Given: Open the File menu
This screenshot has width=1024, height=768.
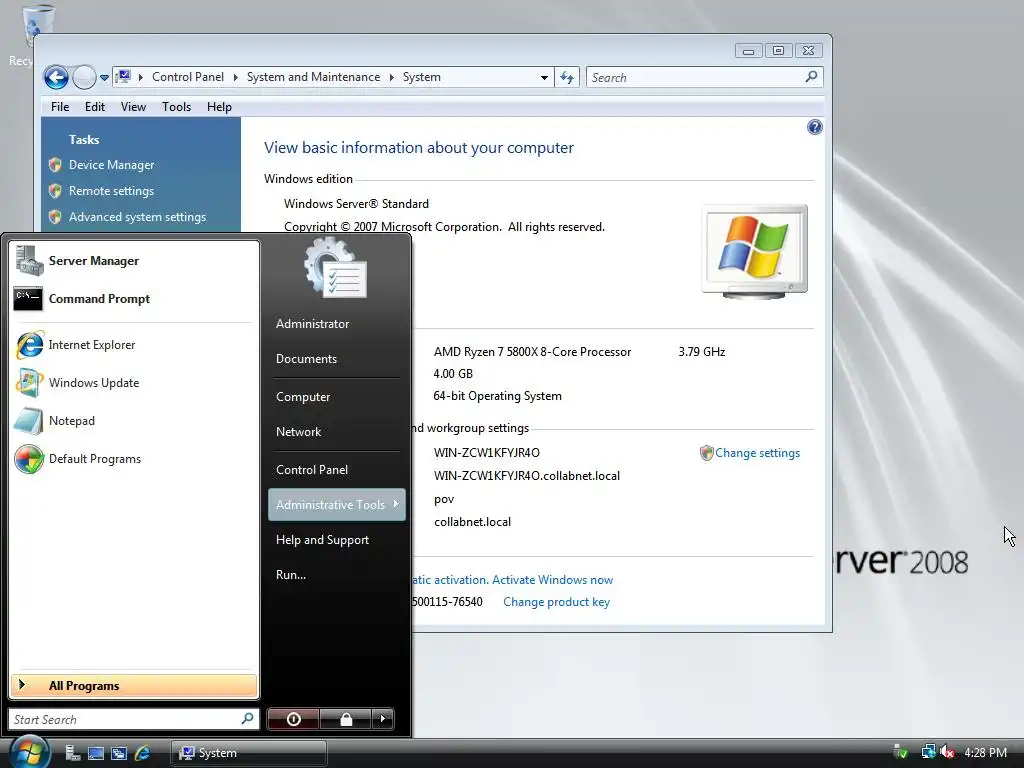Looking at the screenshot, I should point(60,106).
